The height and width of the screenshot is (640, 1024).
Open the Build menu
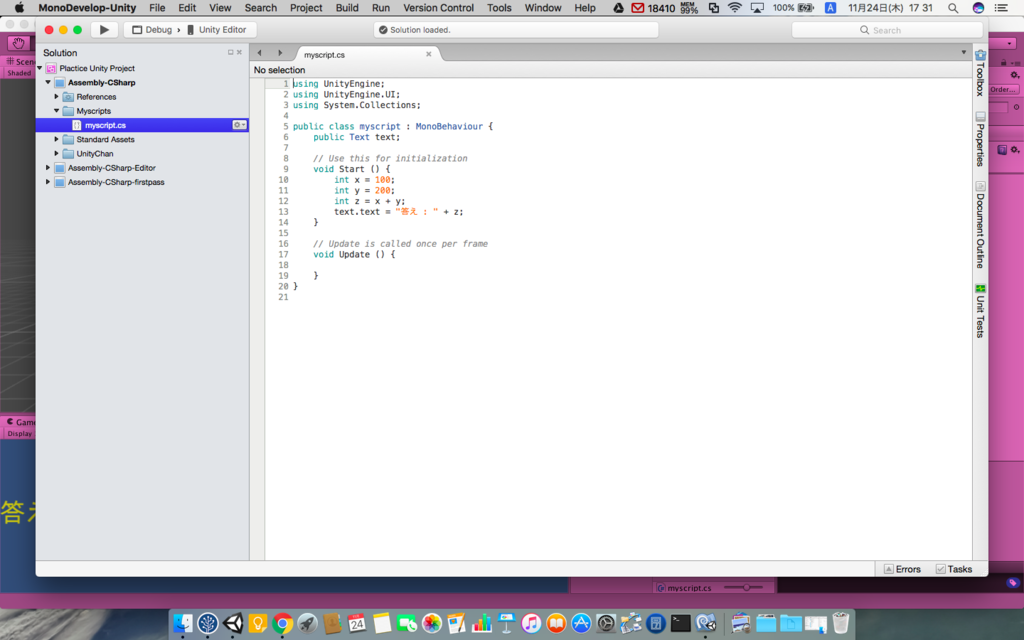tap(347, 8)
